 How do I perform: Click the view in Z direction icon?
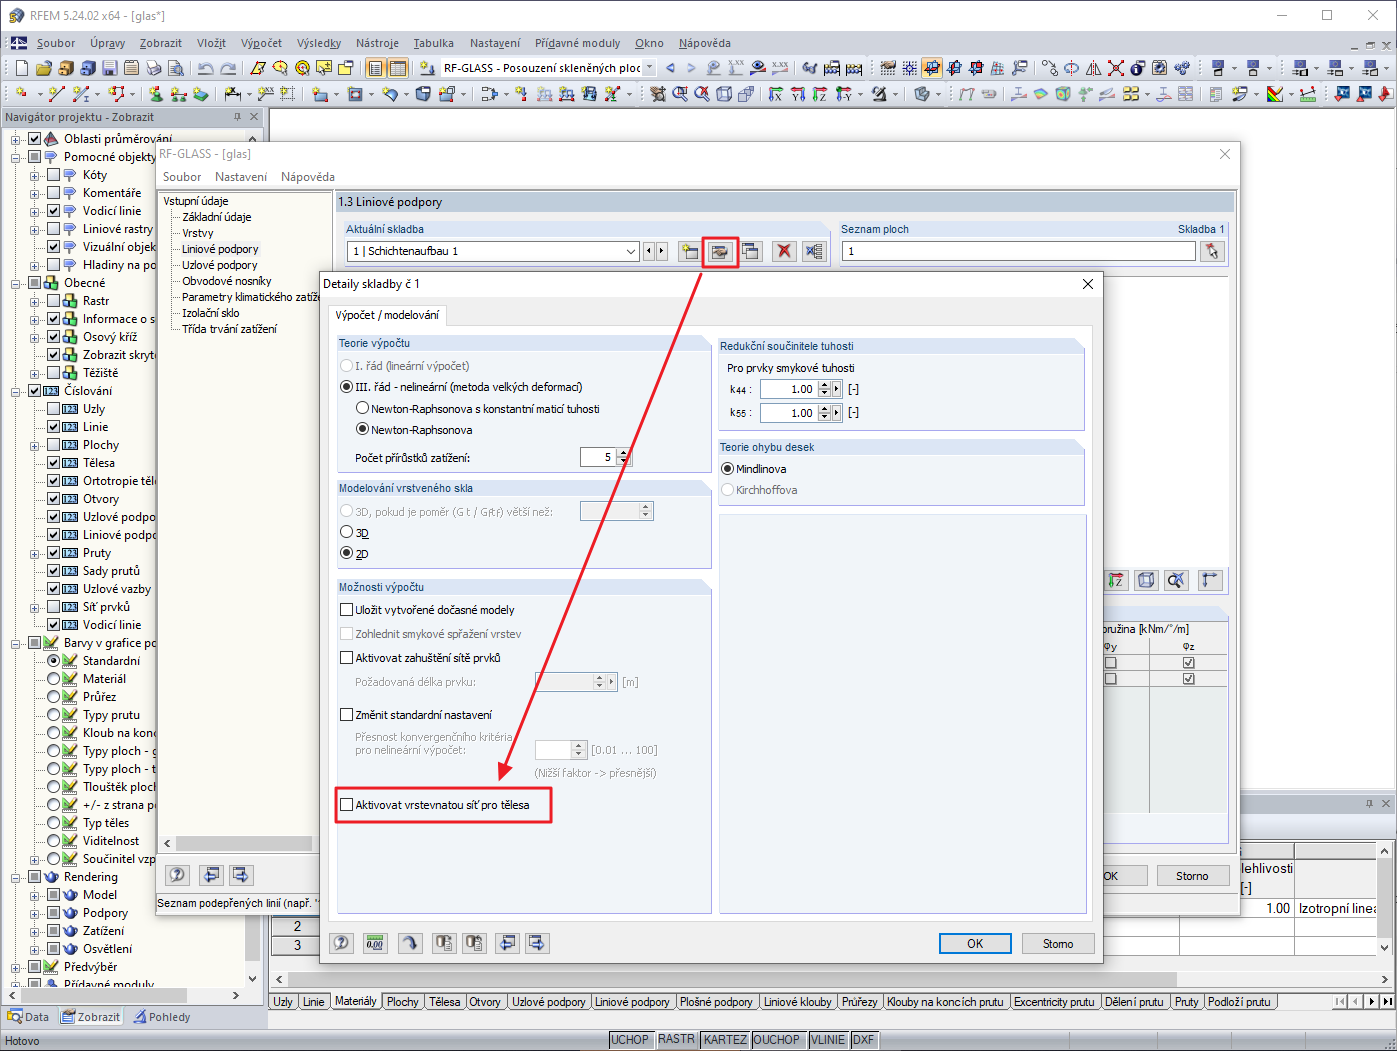pos(820,94)
